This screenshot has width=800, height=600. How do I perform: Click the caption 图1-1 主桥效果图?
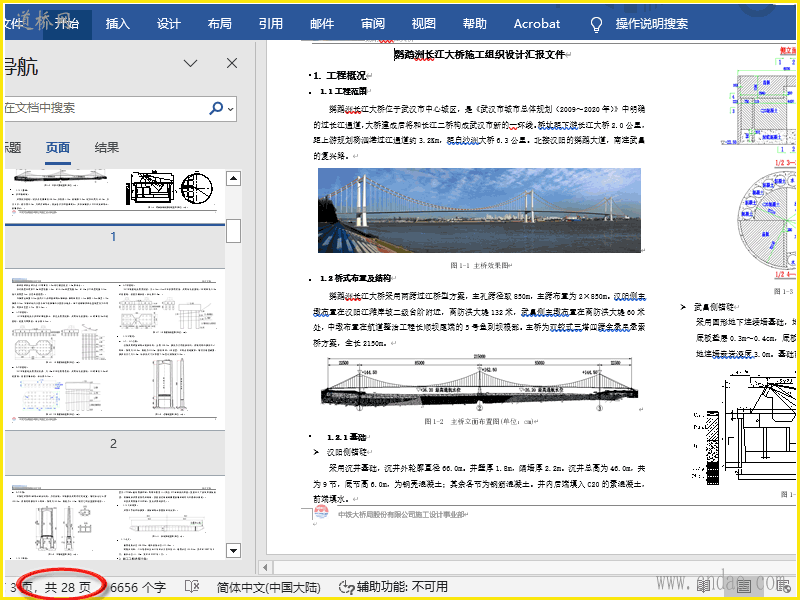click(x=480, y=265)
